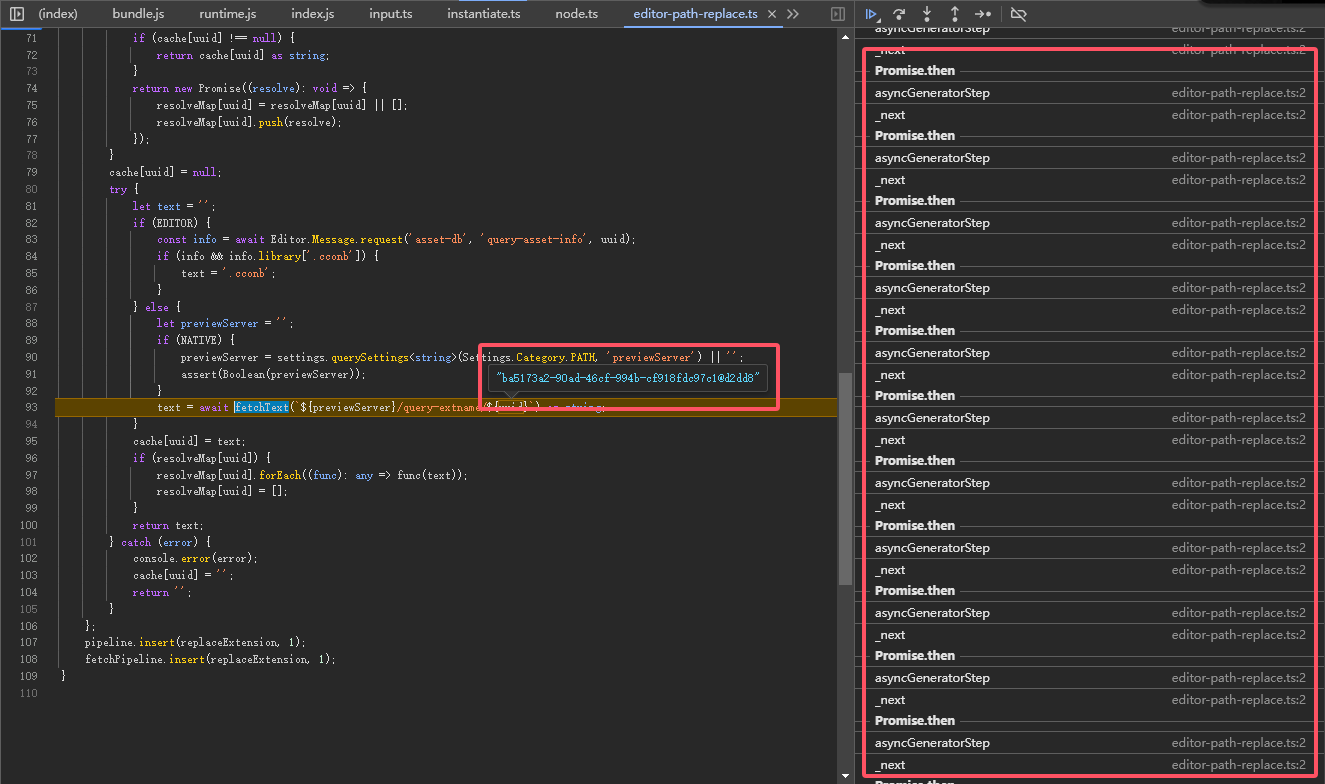Click line number 95 to set breakpoint
The width and height of the screenshot is (1325, 784).
30,441
